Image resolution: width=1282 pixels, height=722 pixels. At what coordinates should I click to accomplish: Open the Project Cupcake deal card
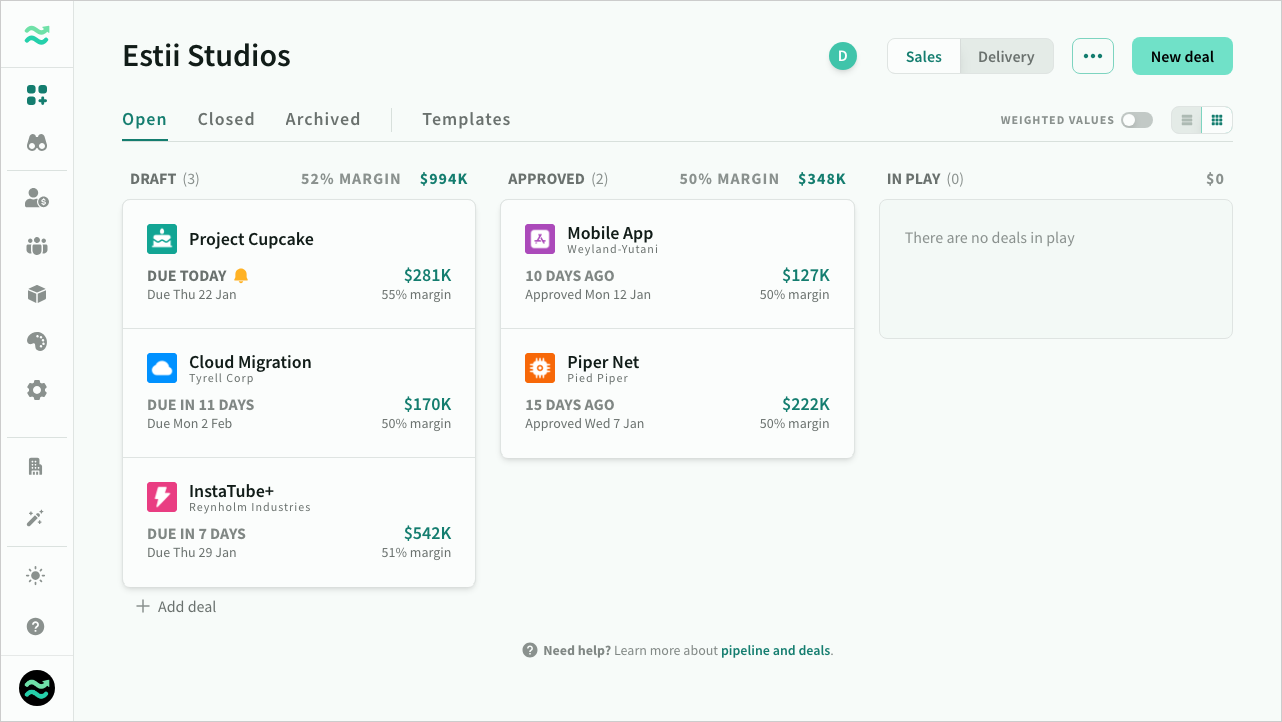click(x=299, y=264)
